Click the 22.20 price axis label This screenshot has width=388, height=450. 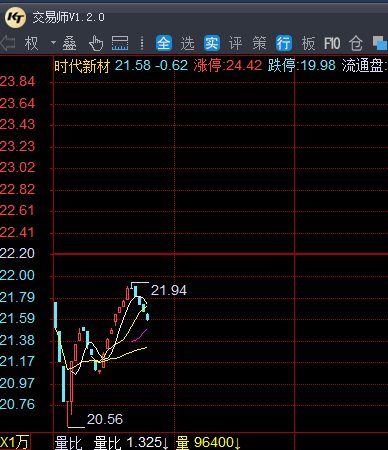[17, 253]
